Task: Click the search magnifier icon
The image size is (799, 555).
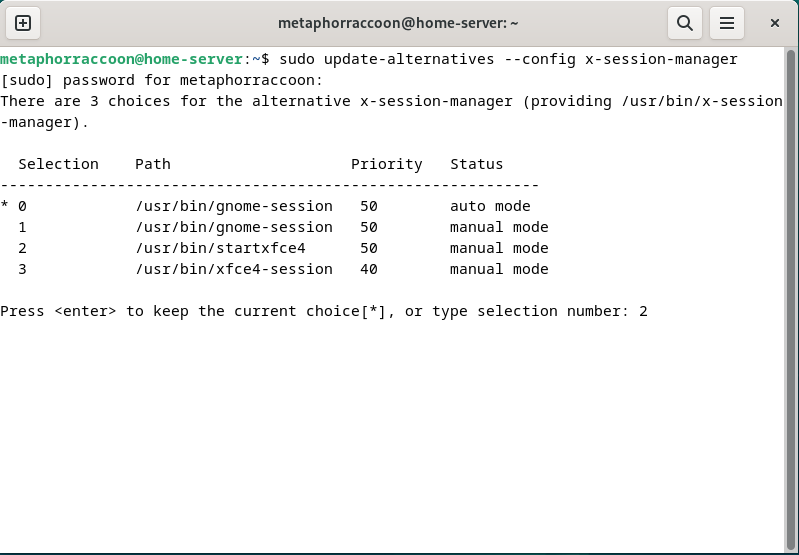Action: [x=684, y=22]
